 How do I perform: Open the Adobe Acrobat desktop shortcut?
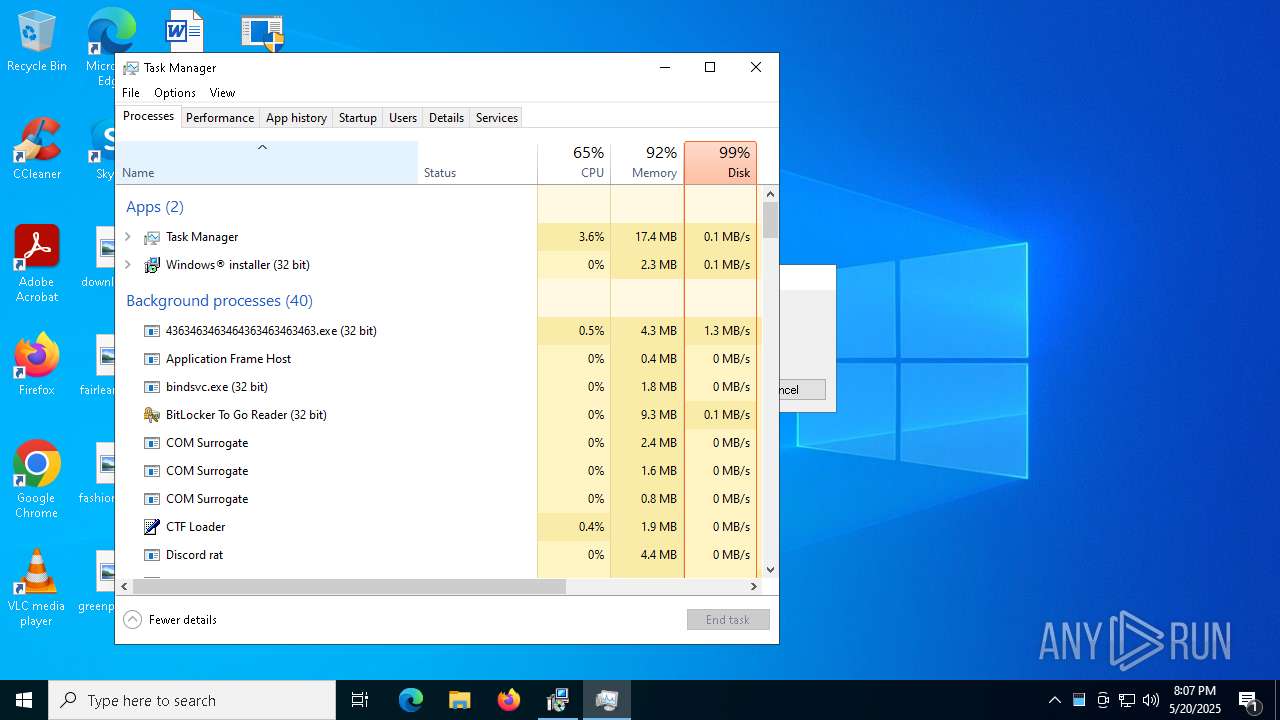click(37, 264)
